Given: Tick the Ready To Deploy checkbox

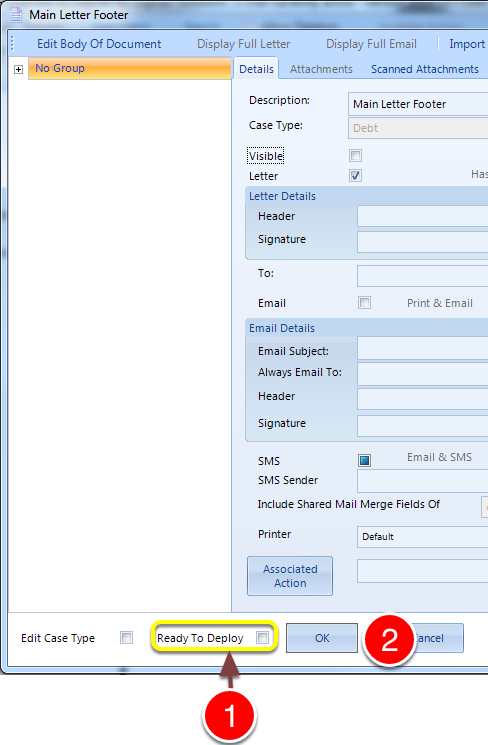Looking at the screenshot, I should [x=262, y=637].
